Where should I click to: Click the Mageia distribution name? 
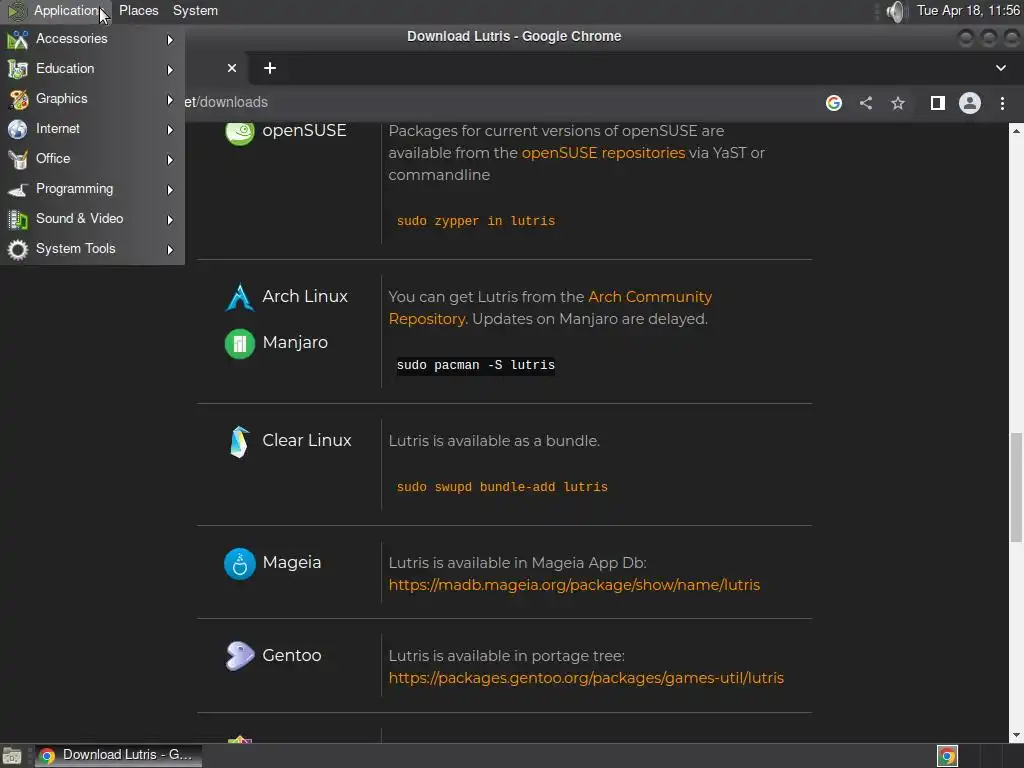pos(291,562)
